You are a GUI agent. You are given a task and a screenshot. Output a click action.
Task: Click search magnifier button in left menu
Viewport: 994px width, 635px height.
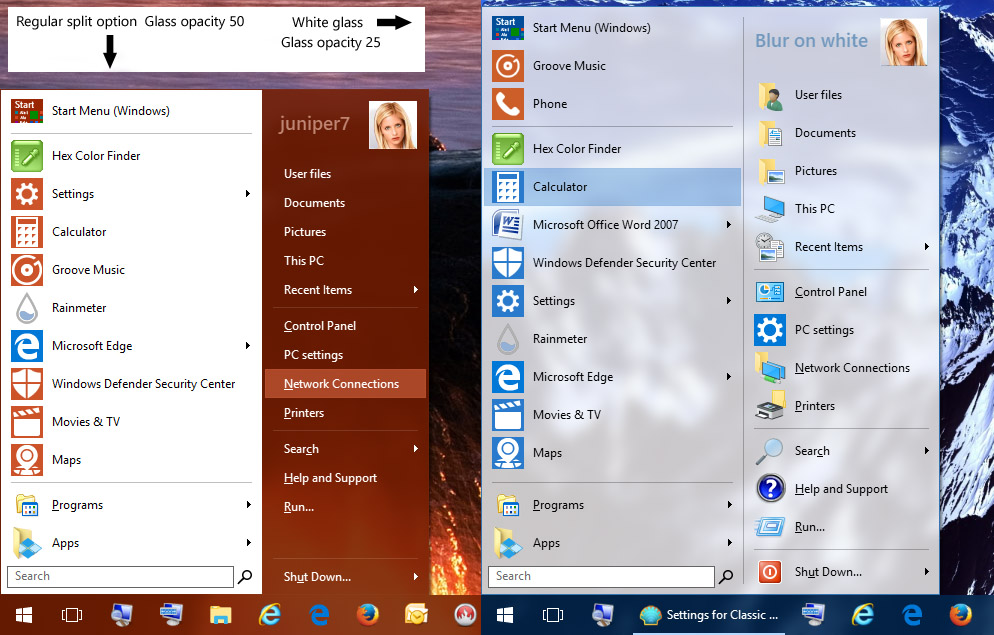[245, 577]
